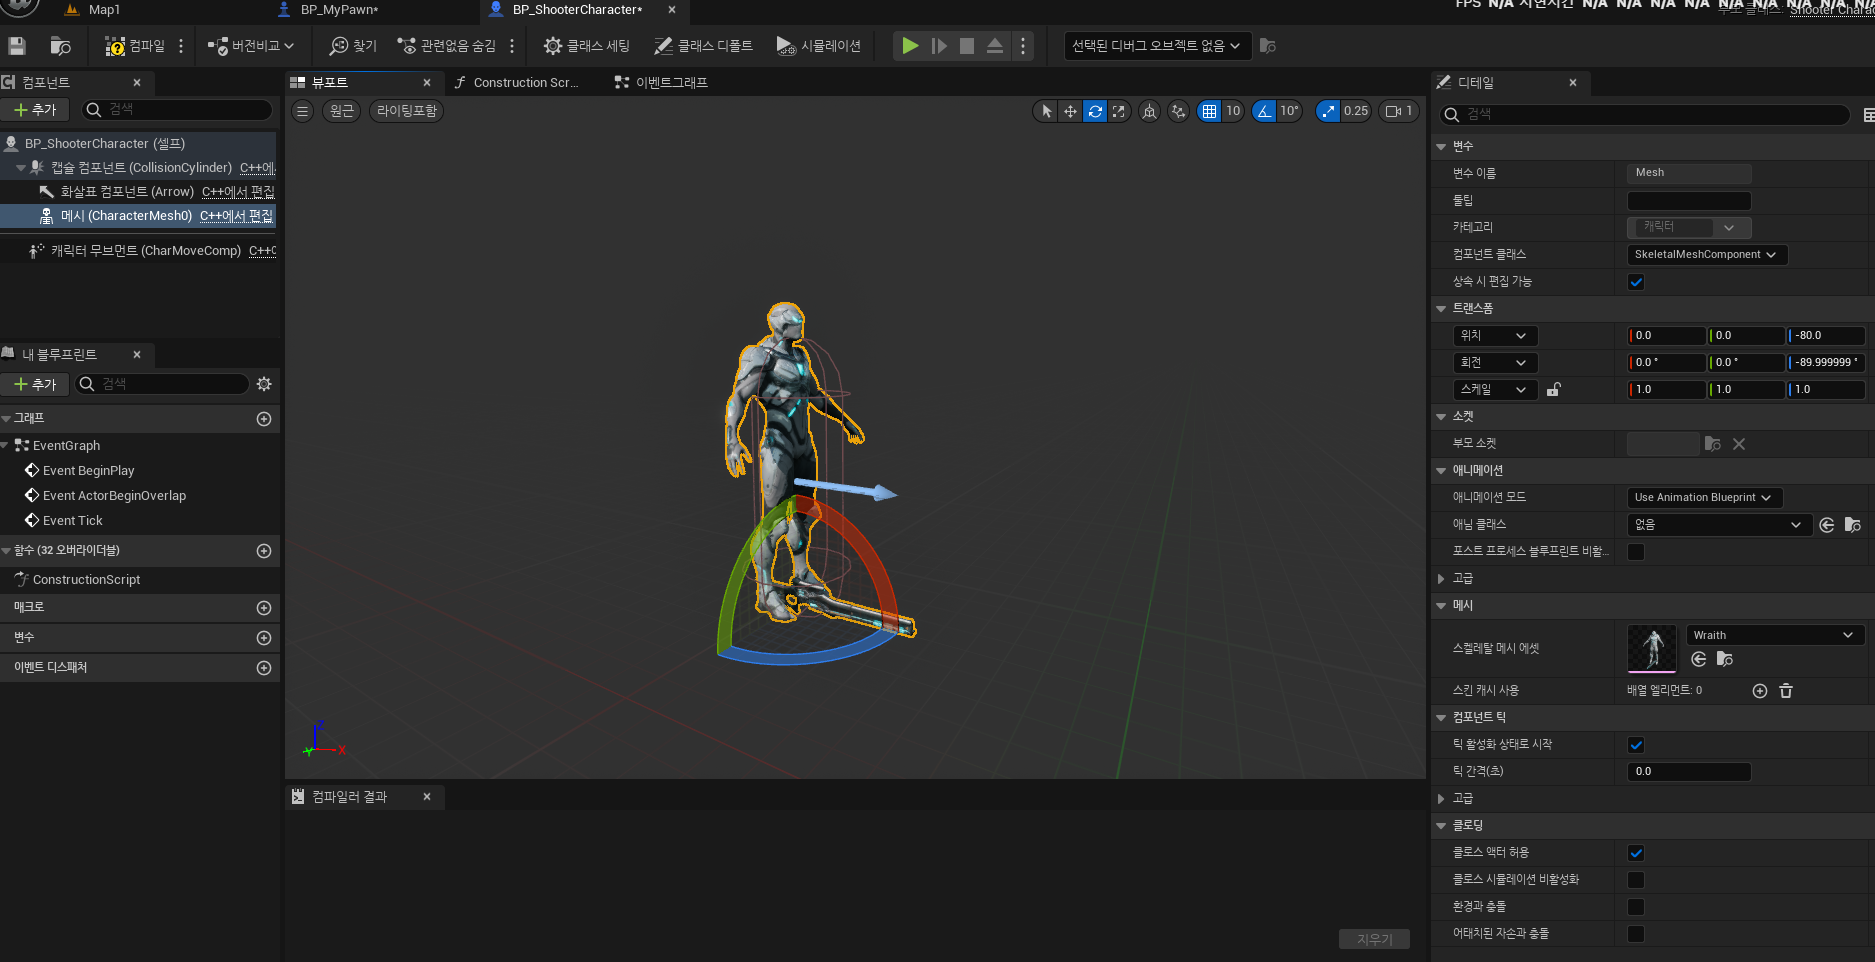Click the frame-advance playback button

pos(939,46)
